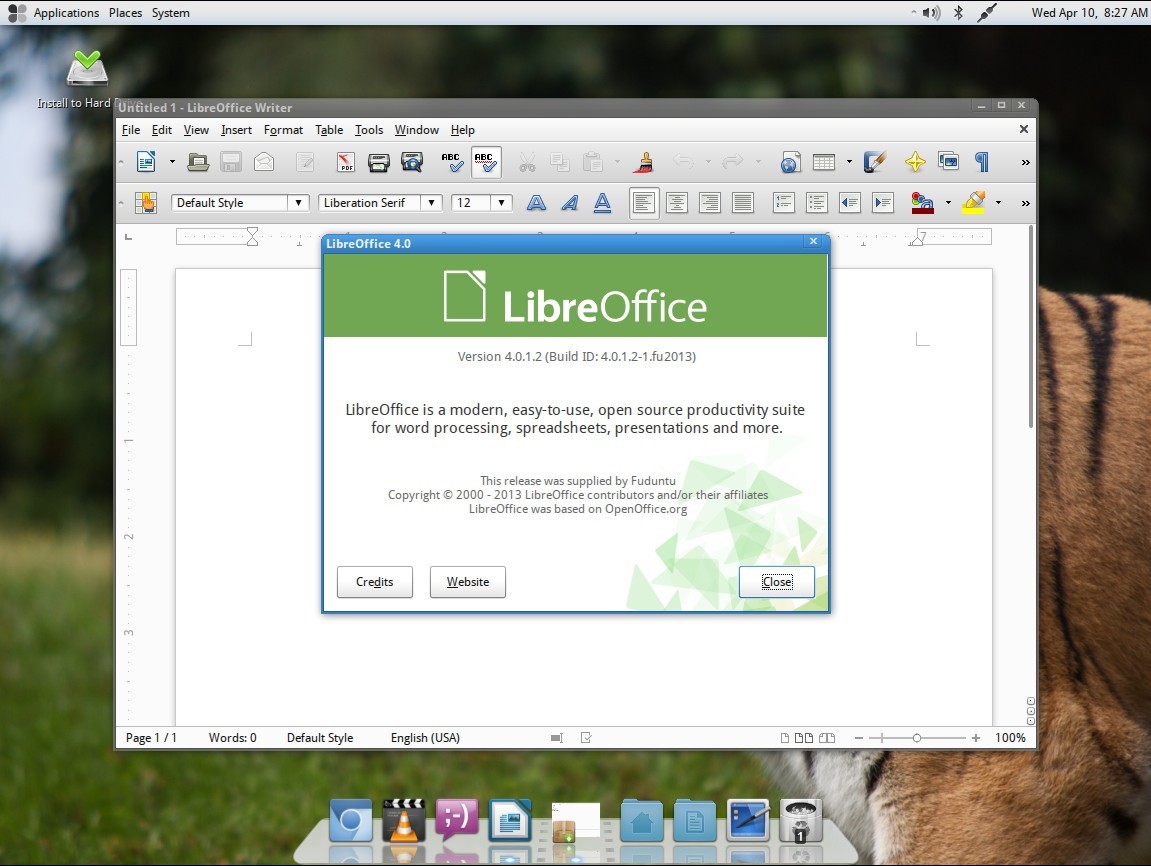This screenshot has height=866, width=1151.
Task: Open the Format menu
Action: pos(283,130)
